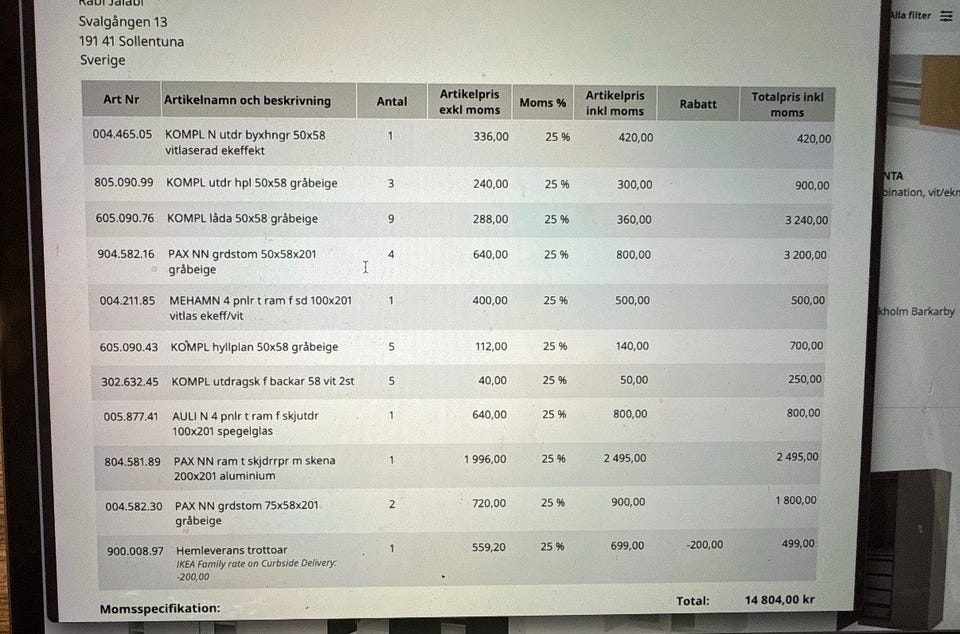The image size is (960, 634).
Task: Click the 14 804,00 kr total amount
Action: pos(780,600)
